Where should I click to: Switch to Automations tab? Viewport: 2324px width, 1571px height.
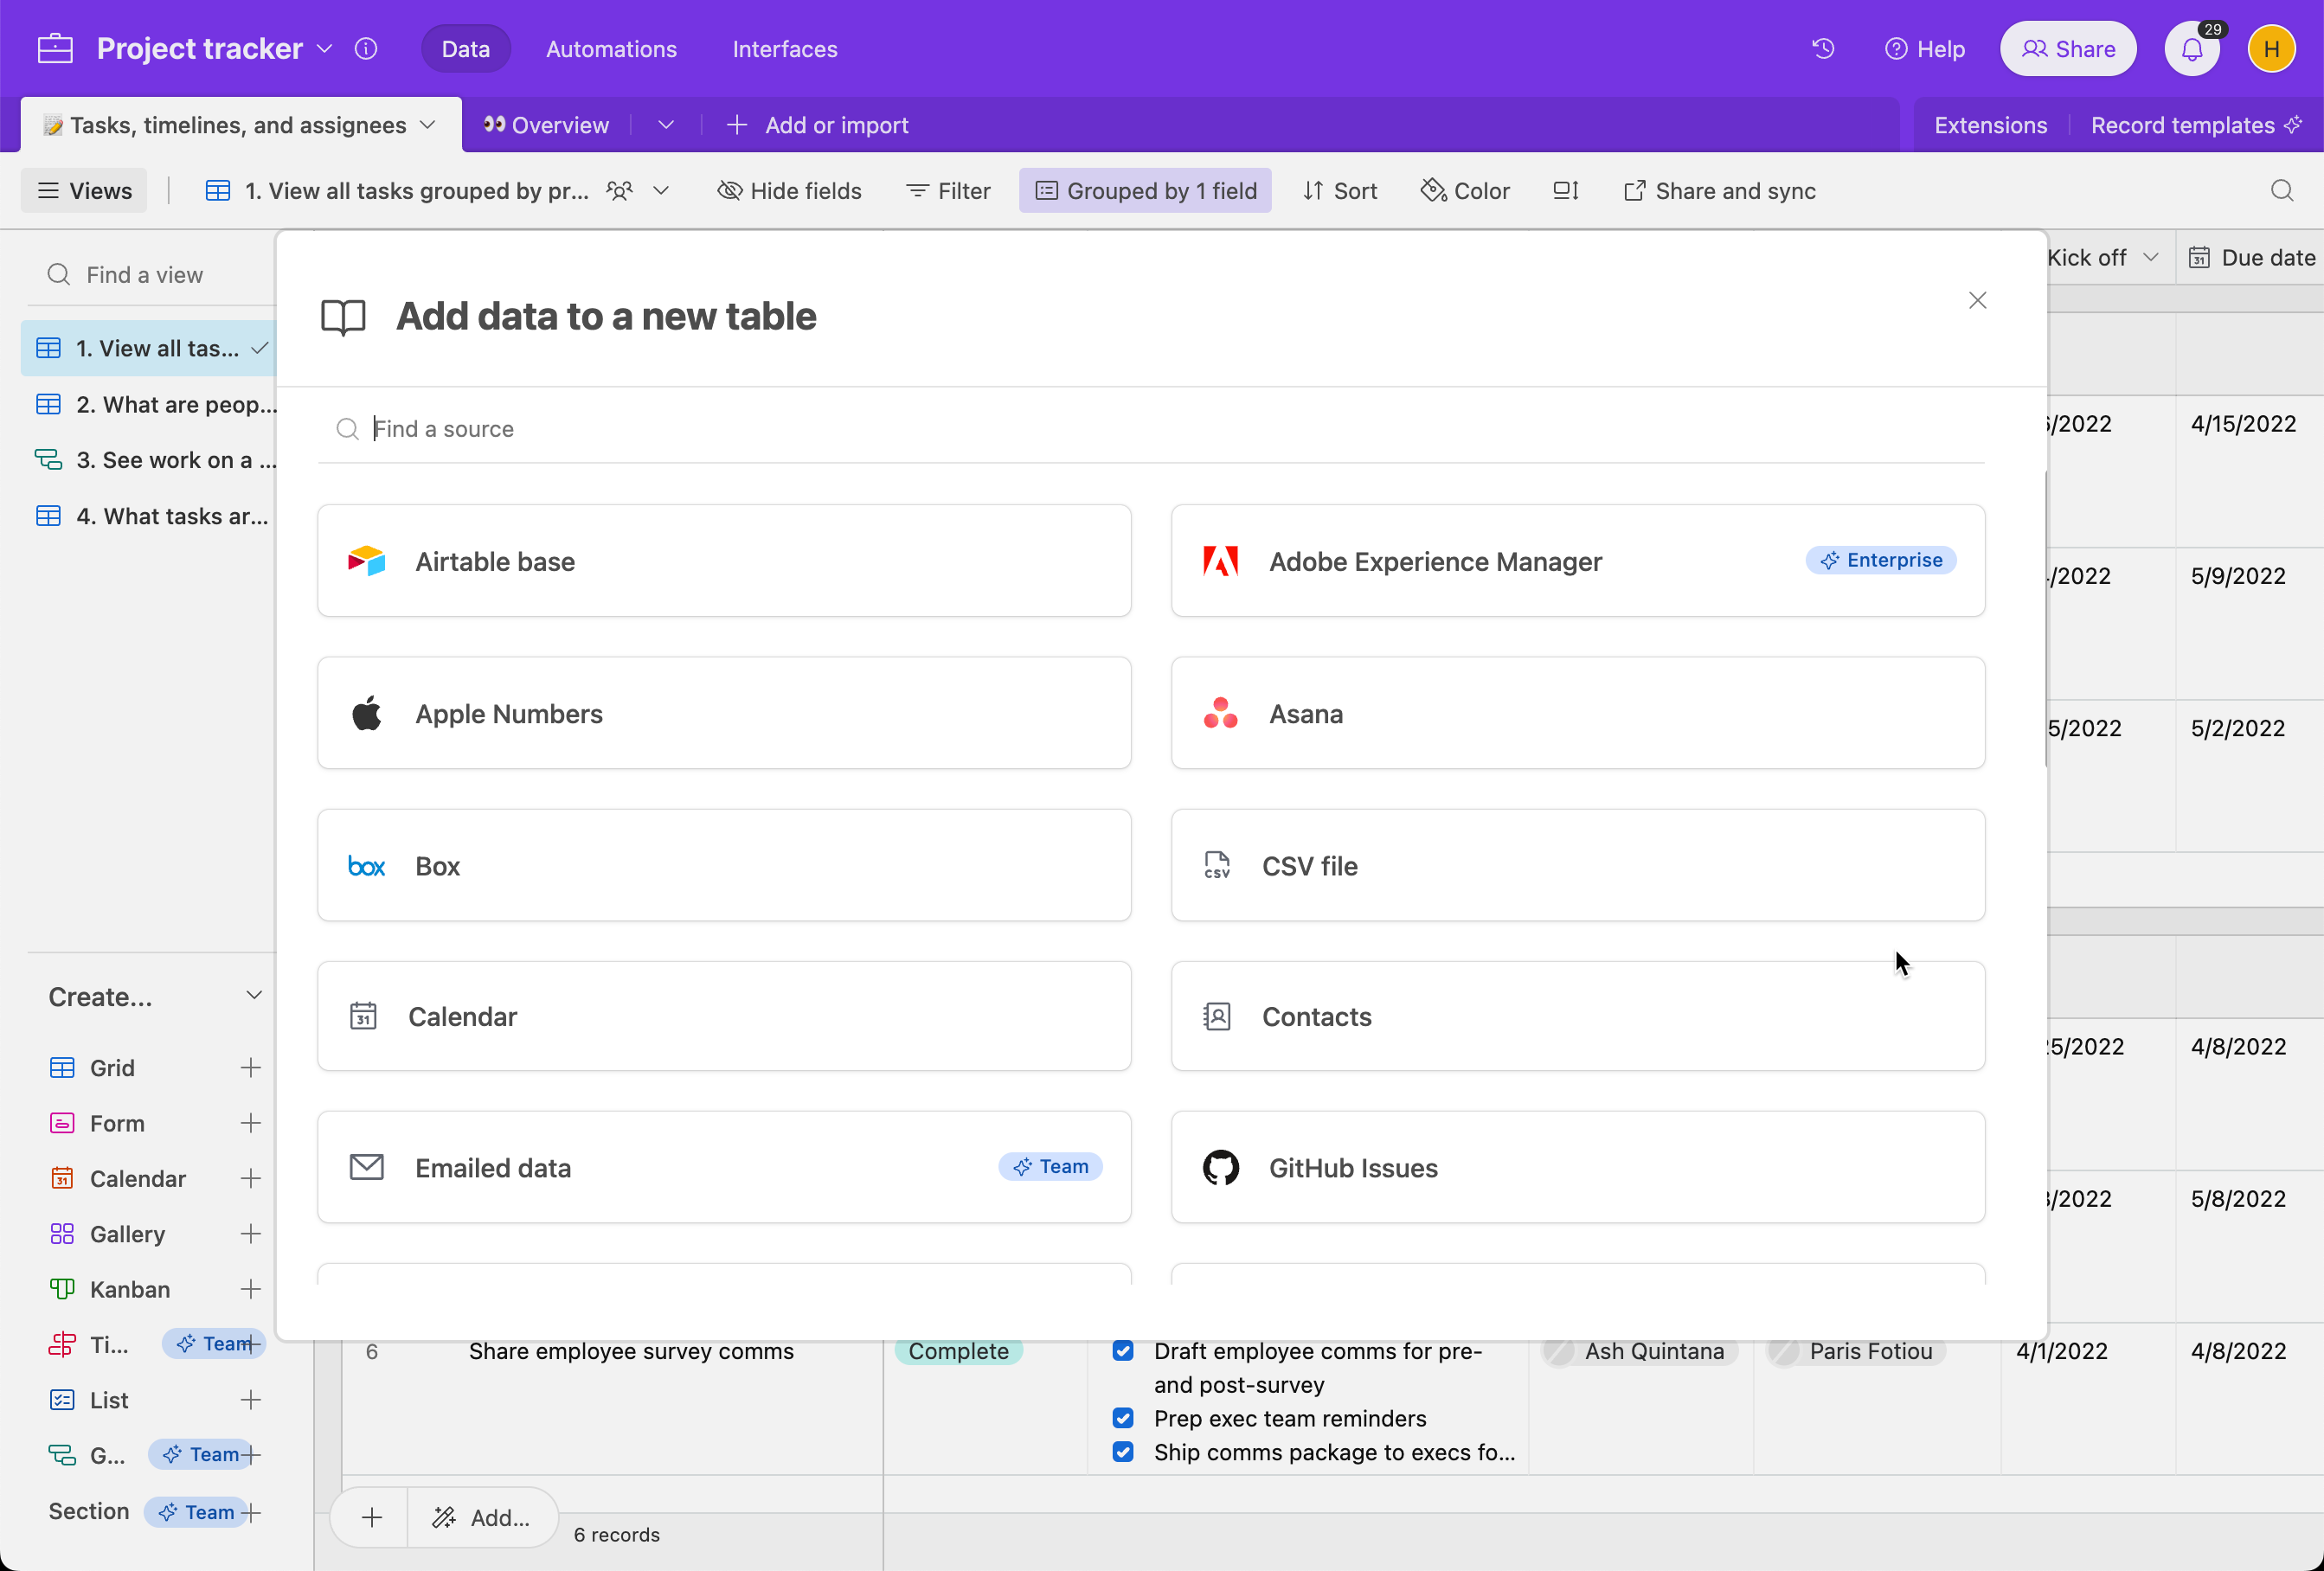pyautogui.click(x=611, y=49)
